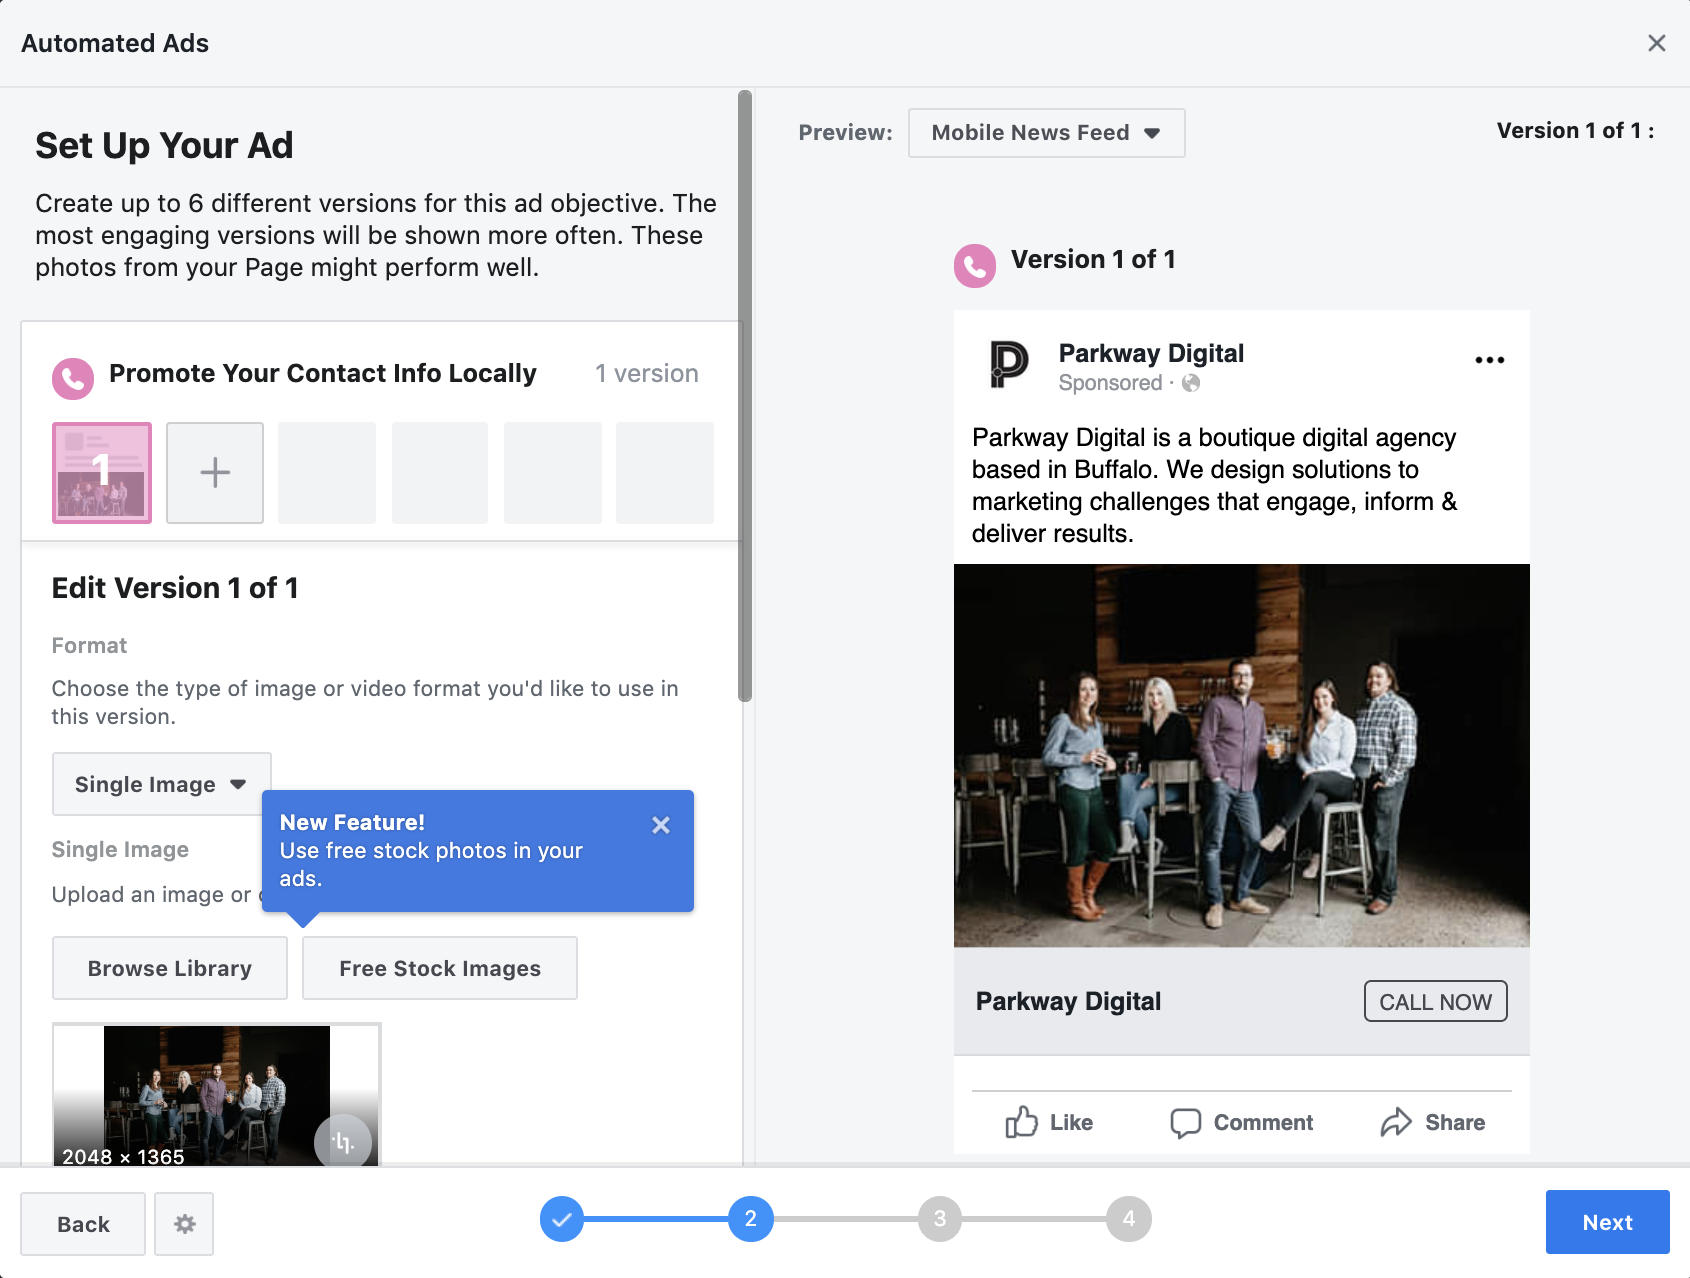
Task: Add a new ad version with plus tile
Action: 215,472
